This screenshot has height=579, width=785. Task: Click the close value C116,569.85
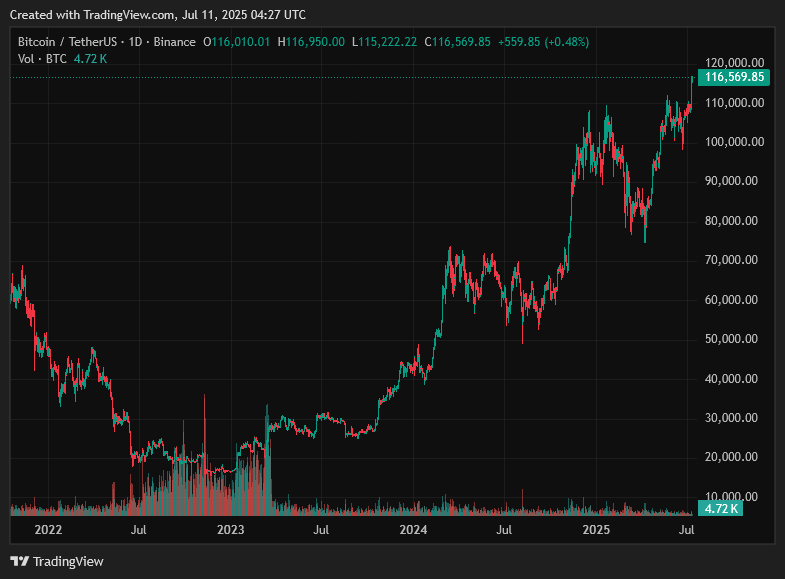[x=458, y=42]
